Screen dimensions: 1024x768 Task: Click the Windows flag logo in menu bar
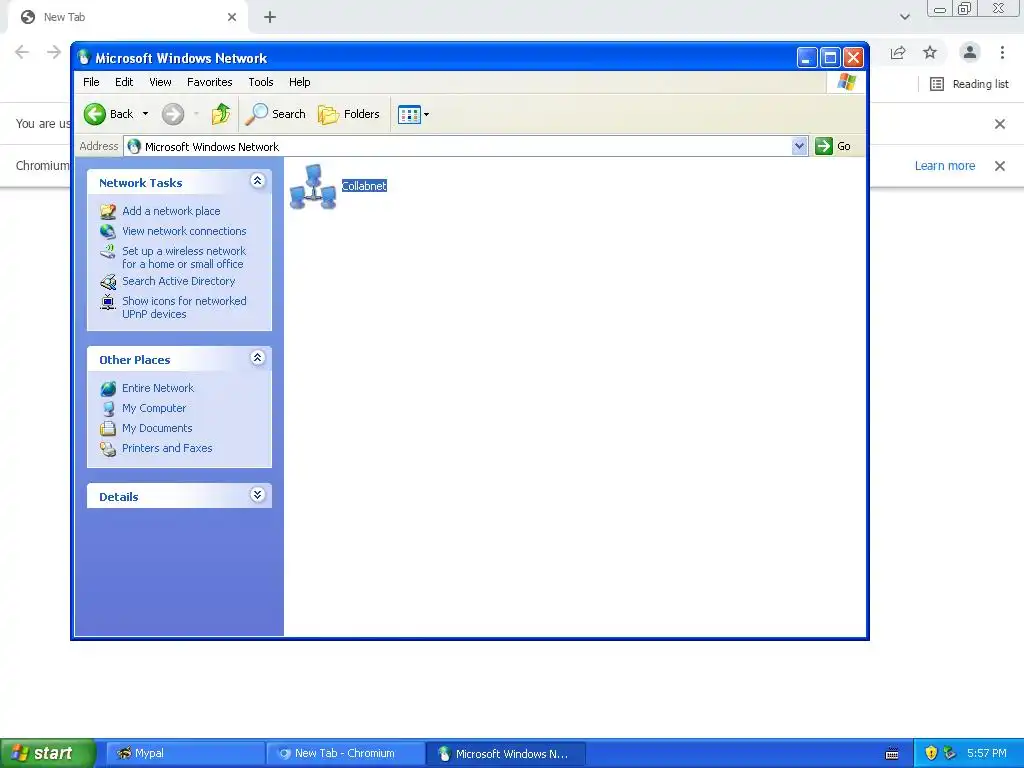[x=846, y=82]
